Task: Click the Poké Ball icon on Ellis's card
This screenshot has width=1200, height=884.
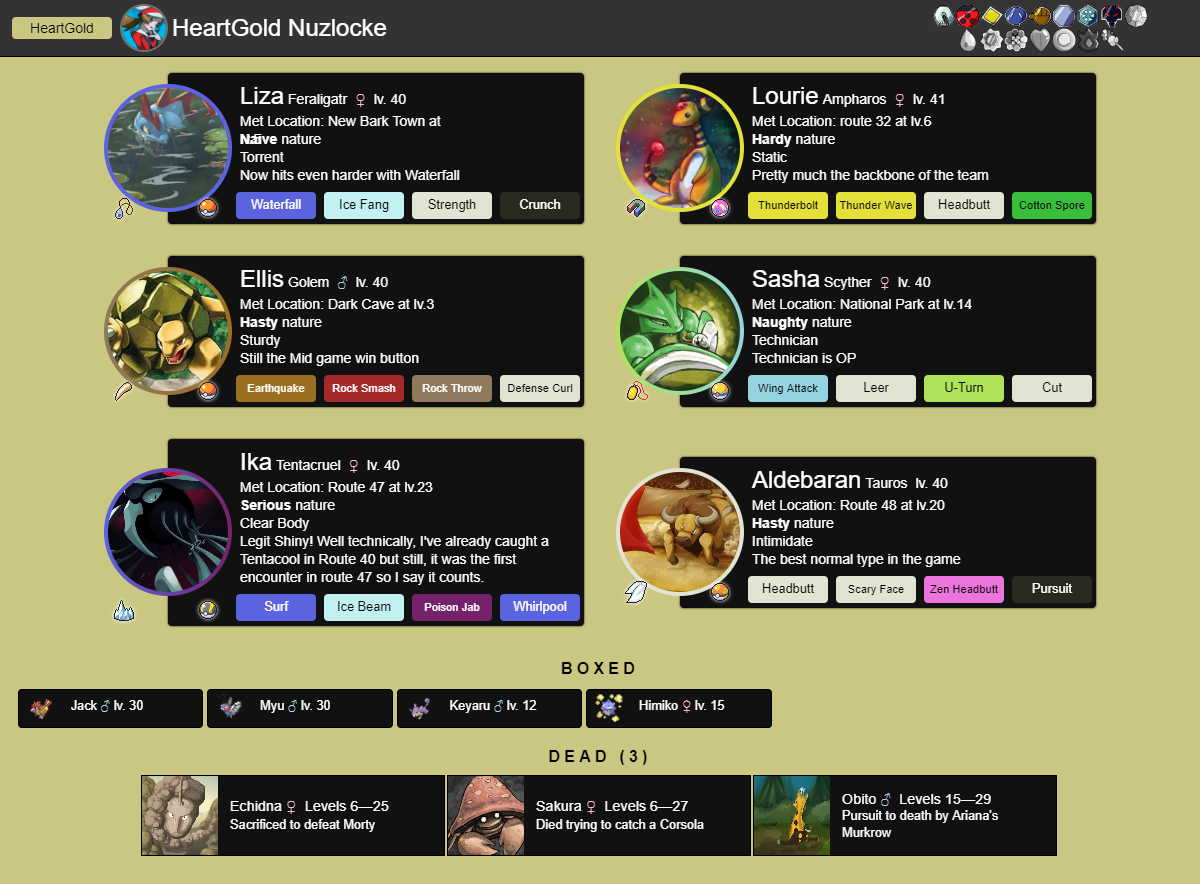Action: pos(208,391)
